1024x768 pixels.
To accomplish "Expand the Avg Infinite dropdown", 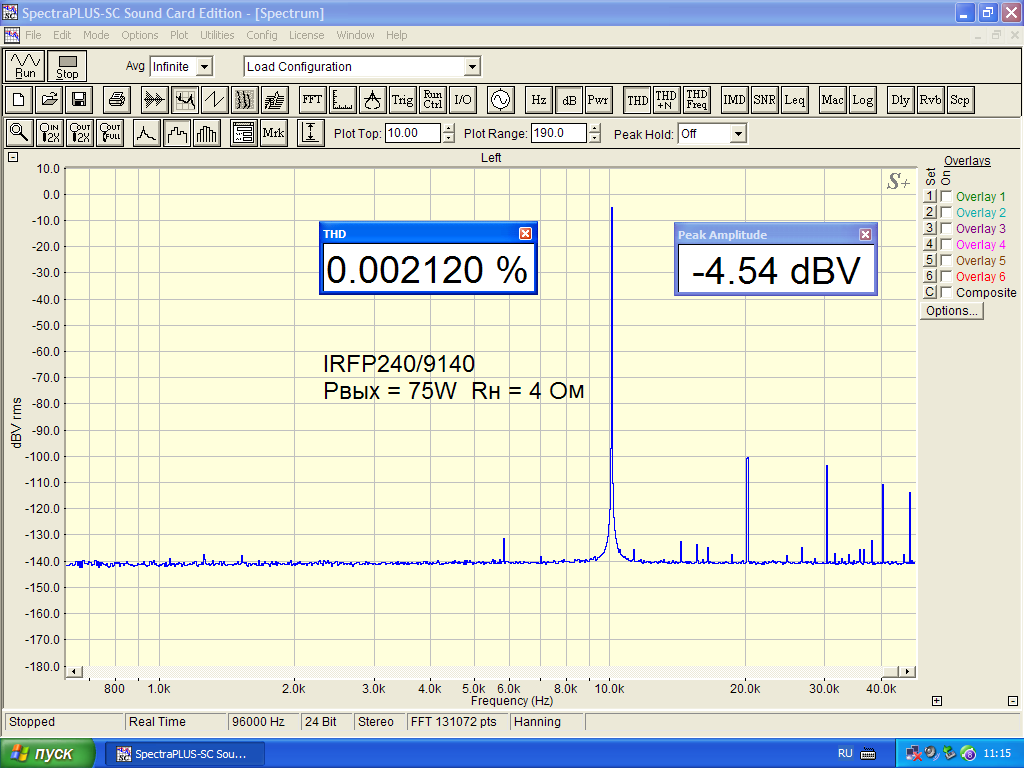I will (x=204, y=67).
